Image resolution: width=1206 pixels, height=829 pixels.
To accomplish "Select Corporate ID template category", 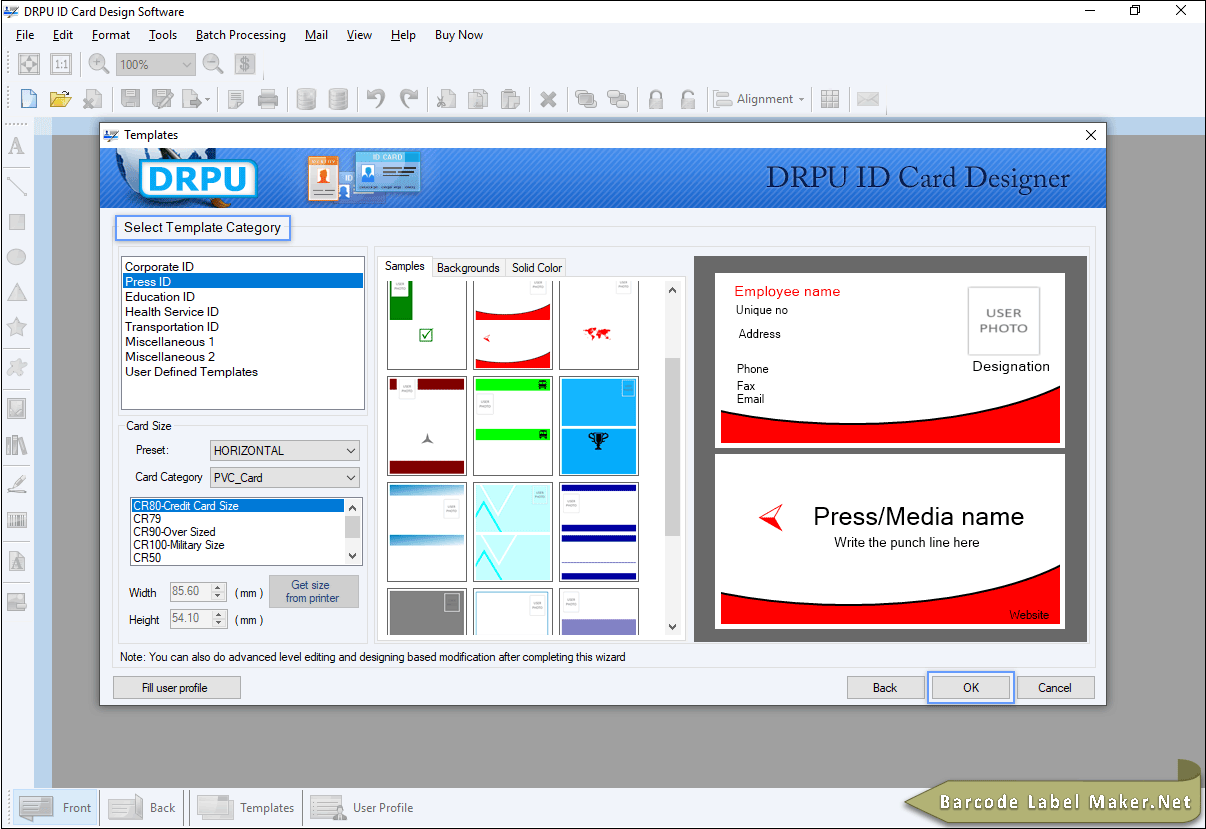I will (242, 267).
